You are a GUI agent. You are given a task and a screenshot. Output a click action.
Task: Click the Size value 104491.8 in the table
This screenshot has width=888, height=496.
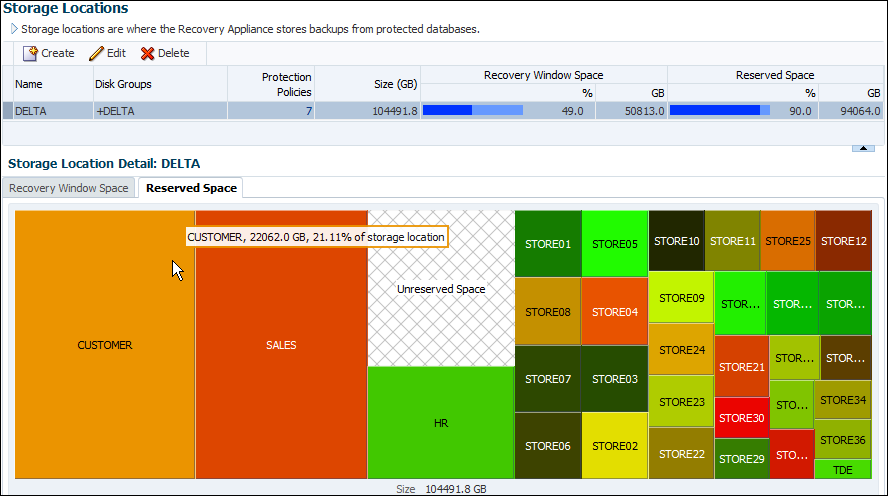point(395,111)
